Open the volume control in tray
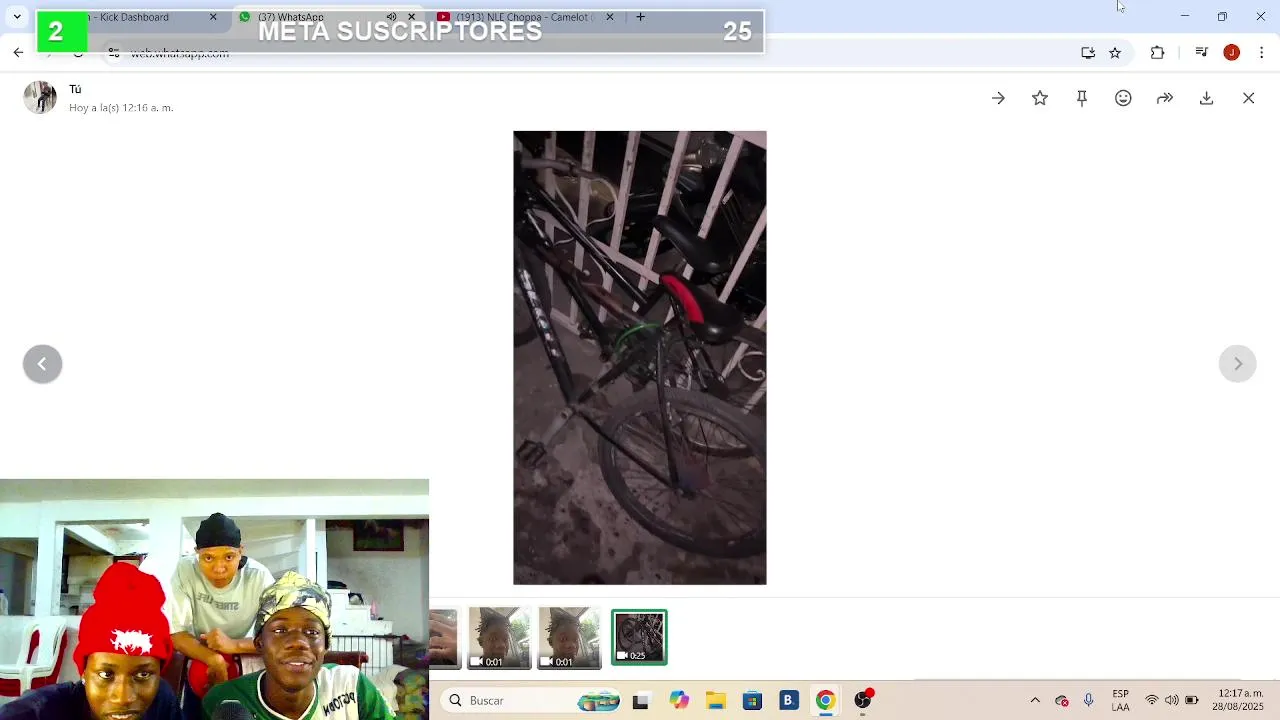Screen dimensions: 1280x720 point(1171,701)
